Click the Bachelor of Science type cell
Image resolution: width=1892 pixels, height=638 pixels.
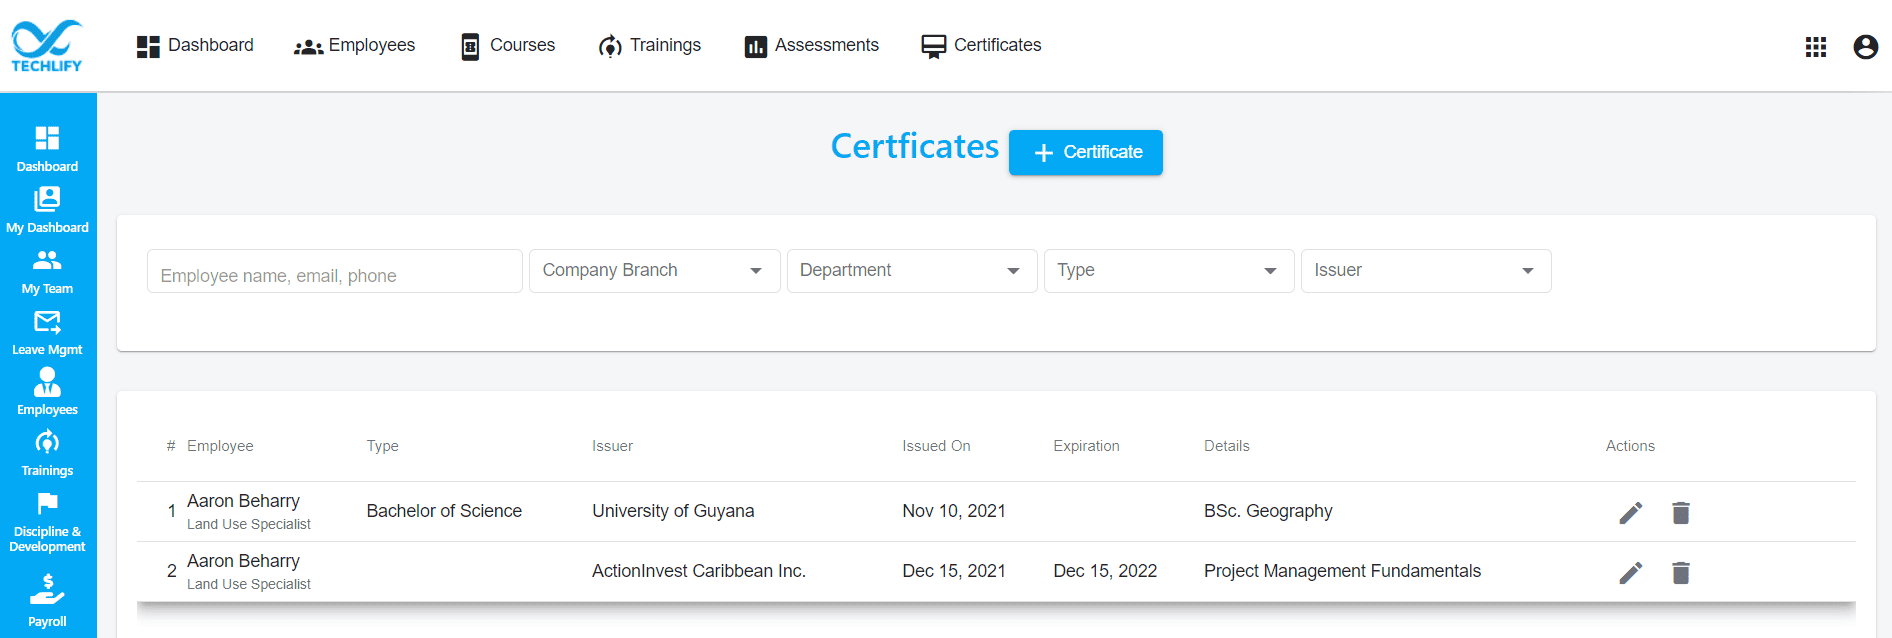pyautogui.click(x=444, y=511)
